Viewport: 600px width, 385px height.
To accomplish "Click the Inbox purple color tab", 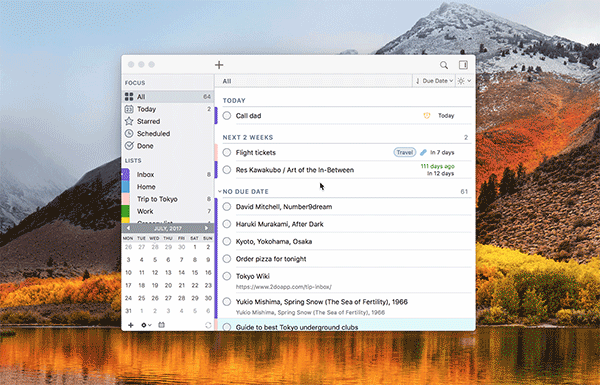I will click(125, 175).
